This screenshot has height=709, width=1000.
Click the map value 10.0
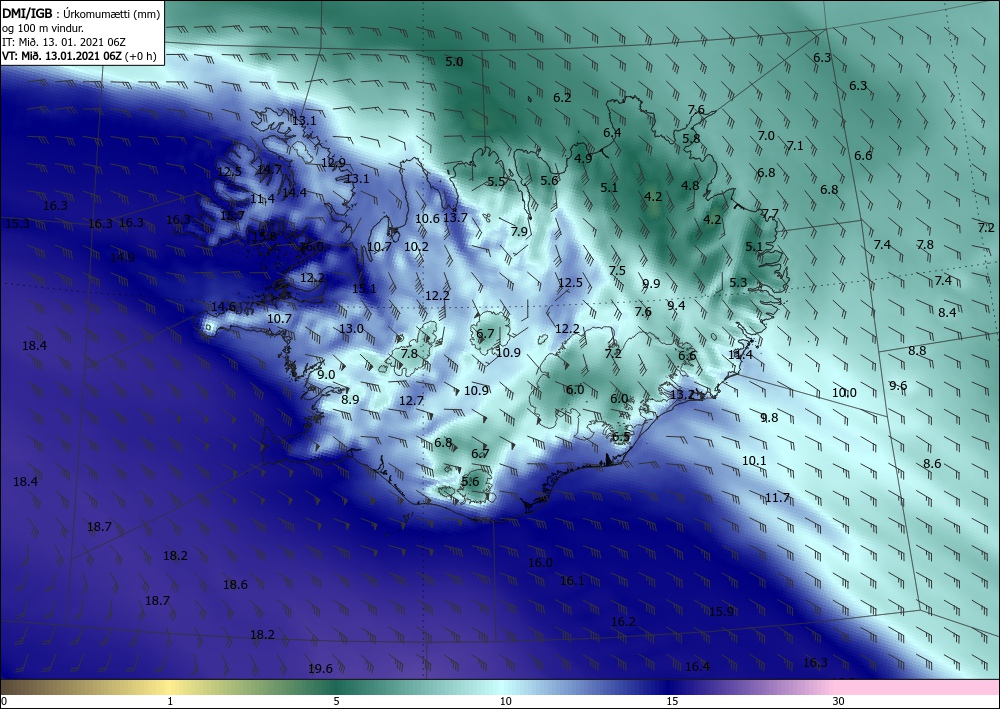click(844, 393)
